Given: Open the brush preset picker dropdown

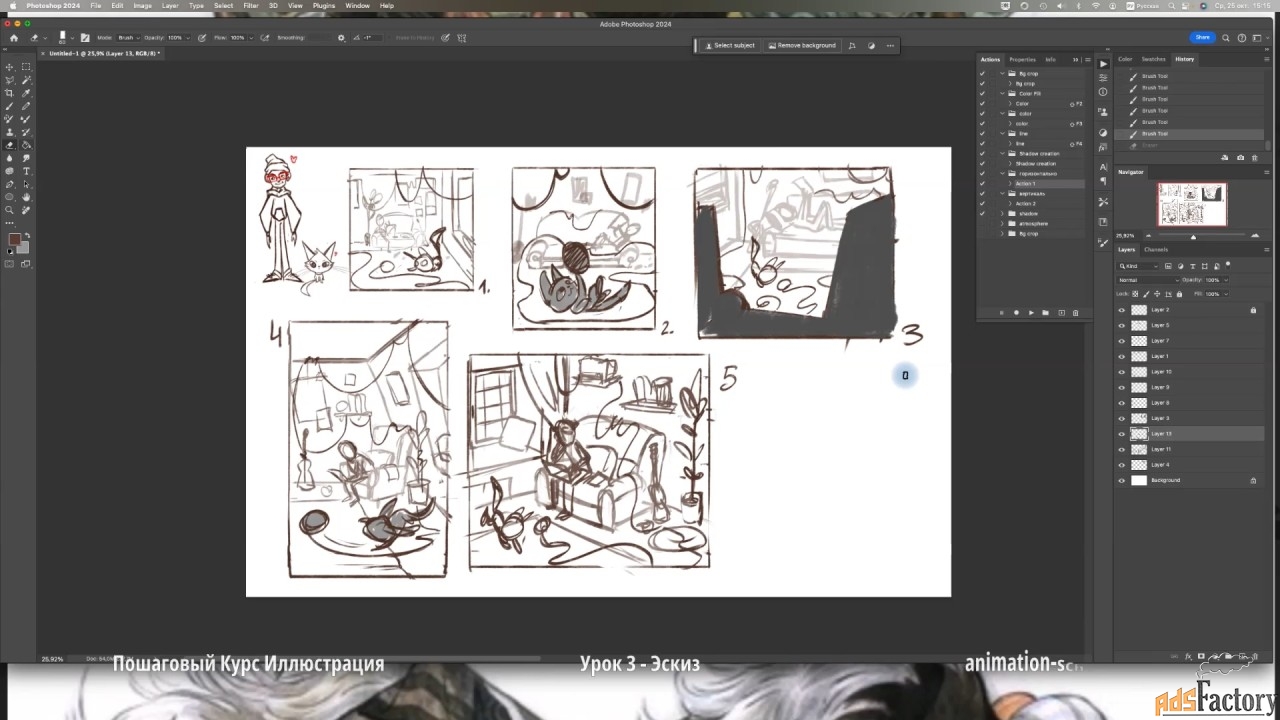Looking at the screenshot, I should click(72, 38).
